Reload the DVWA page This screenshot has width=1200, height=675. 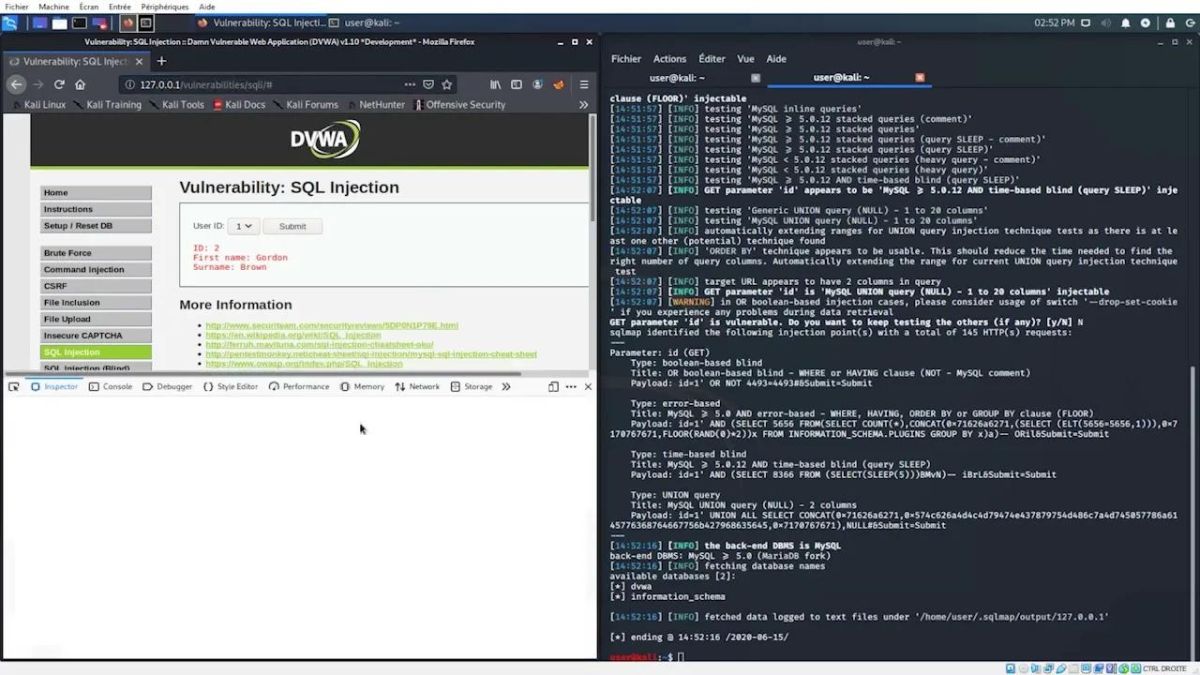tap(59, 85)
